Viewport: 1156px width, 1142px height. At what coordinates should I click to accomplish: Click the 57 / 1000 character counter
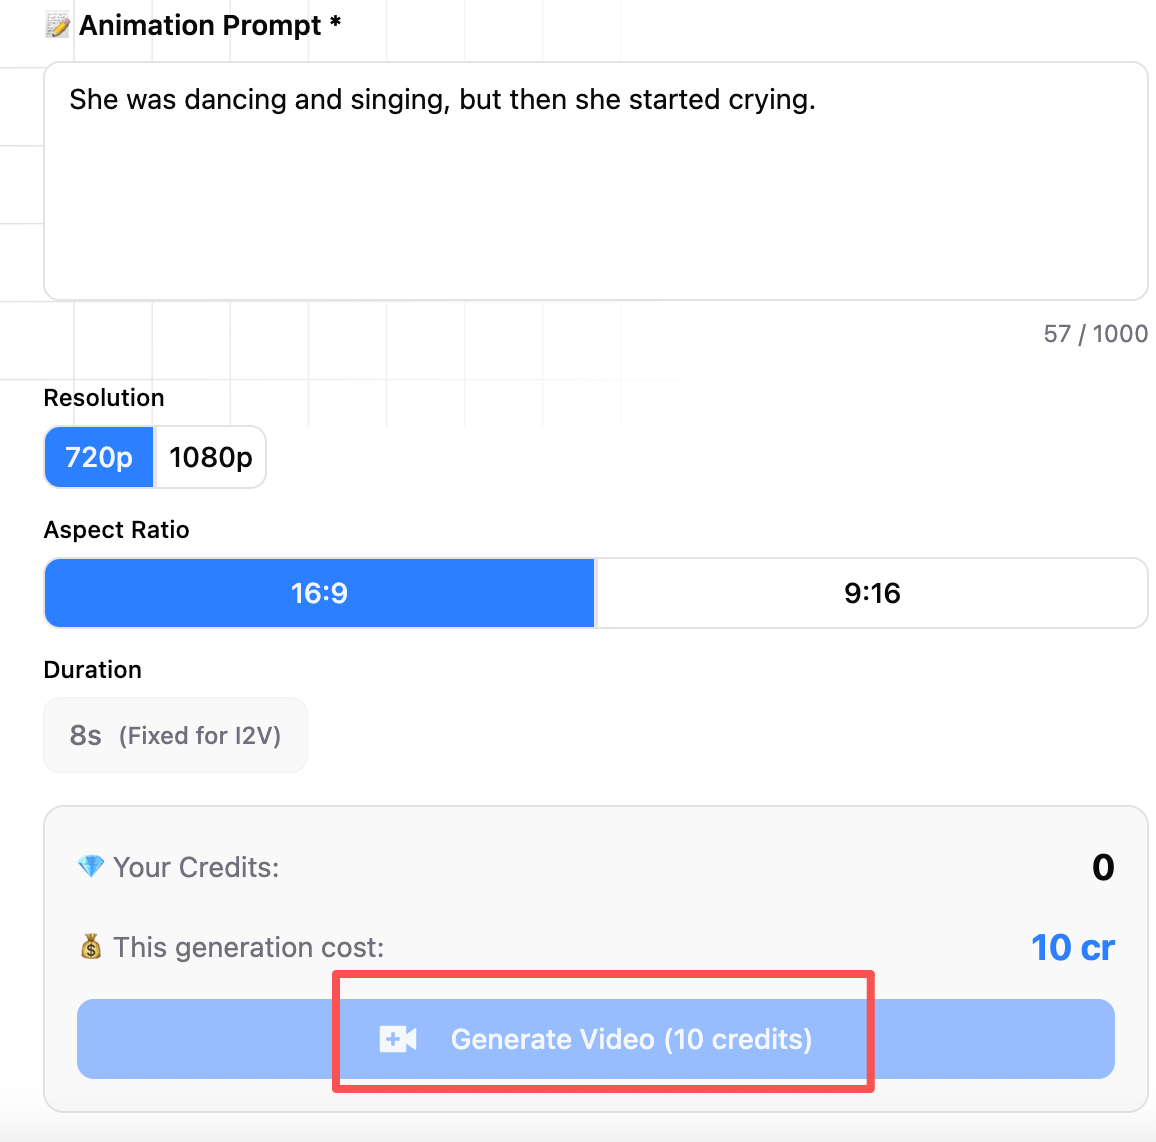point(1095,333)
